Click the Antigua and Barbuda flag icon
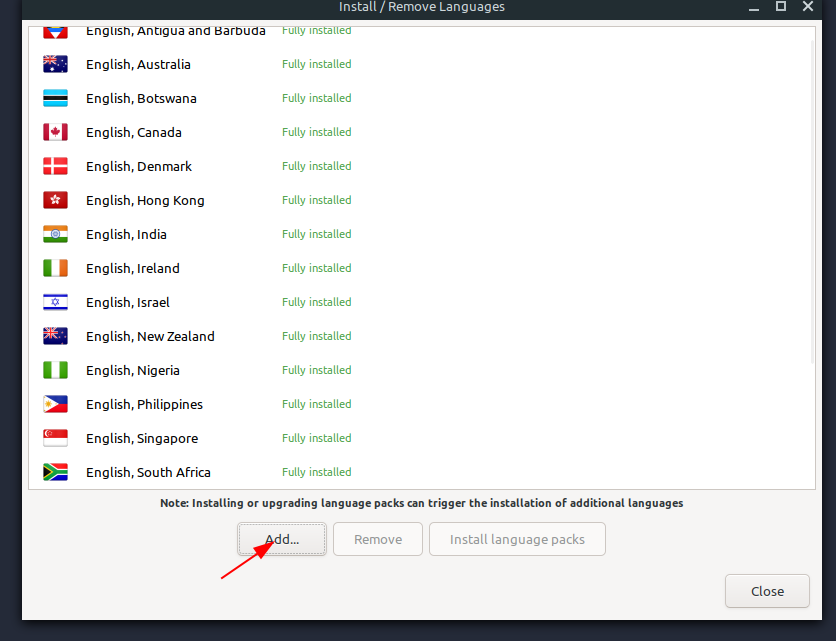This screenshot has width=836, height=641. point(55,33)
